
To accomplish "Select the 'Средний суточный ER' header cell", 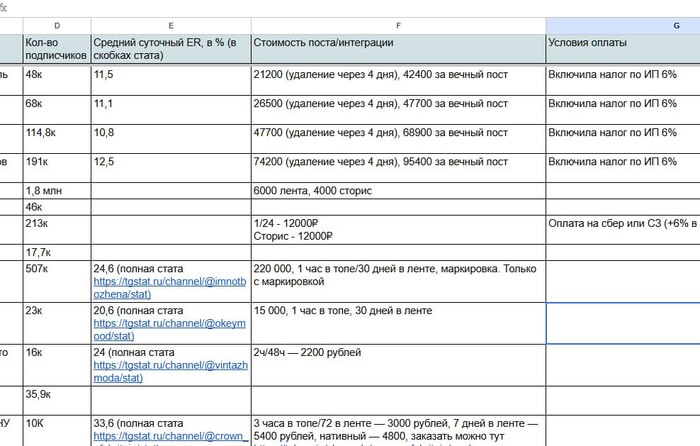I will pyautogui.click(x=171, y=49).
